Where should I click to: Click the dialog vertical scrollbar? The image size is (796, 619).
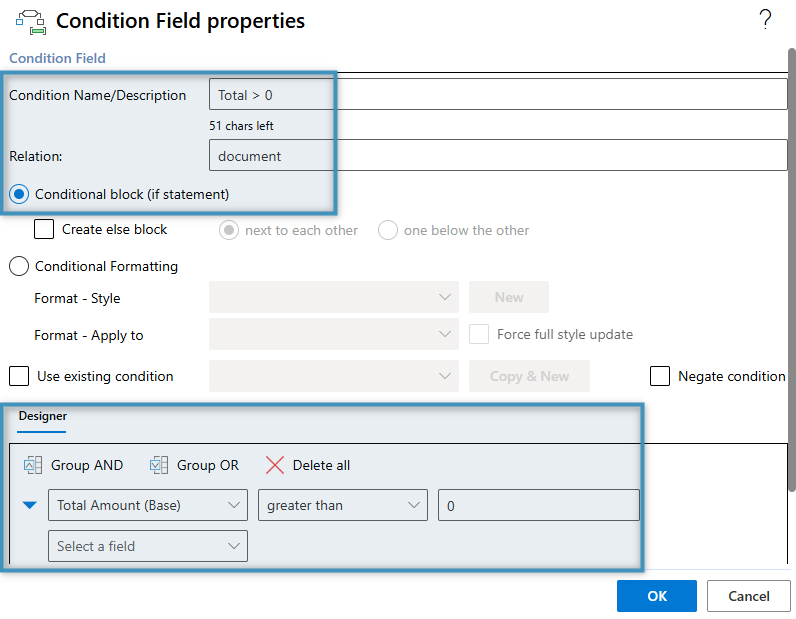click(x=791, y=269)
